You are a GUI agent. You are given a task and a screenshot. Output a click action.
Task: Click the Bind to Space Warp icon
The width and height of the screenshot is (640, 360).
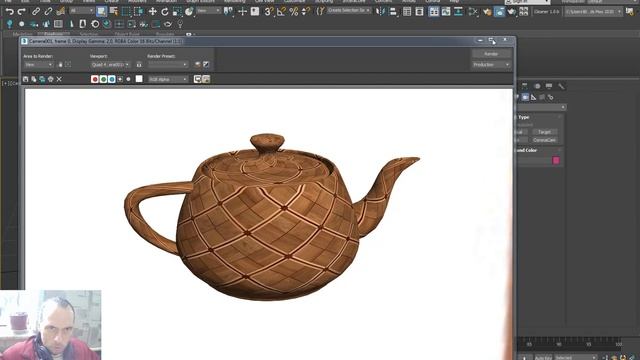click(x=61, y=11)
